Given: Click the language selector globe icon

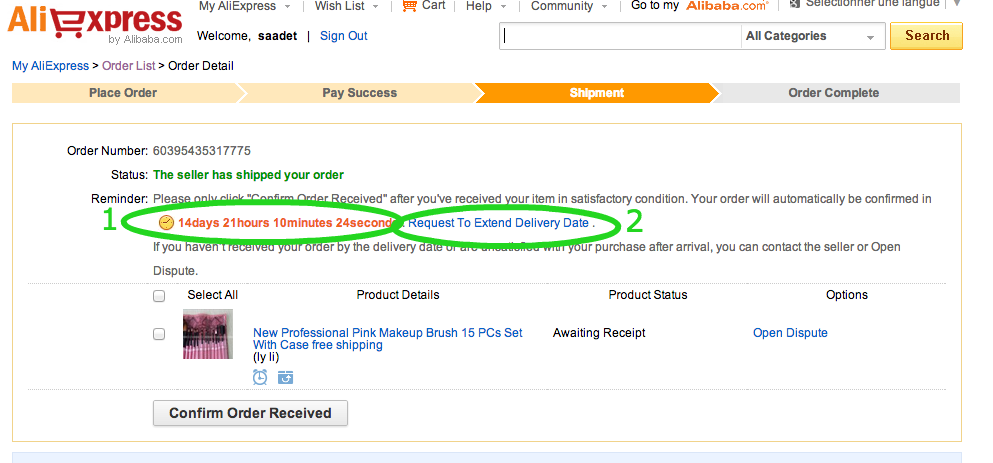Looking at the screenshot, I should pos(794,5).
